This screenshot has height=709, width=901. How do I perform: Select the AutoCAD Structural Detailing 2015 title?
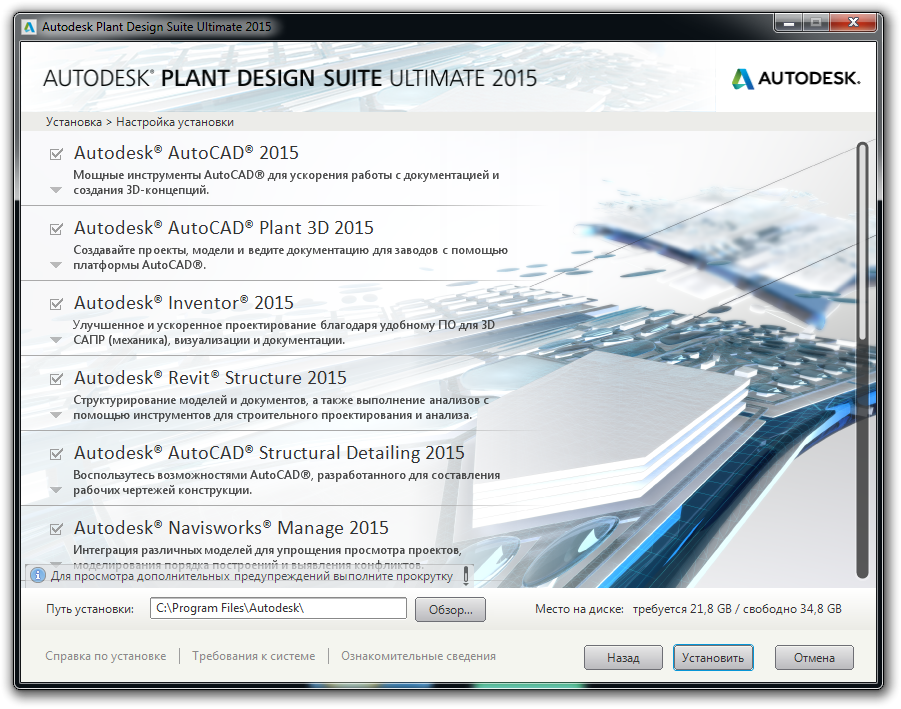click(269, 453)
